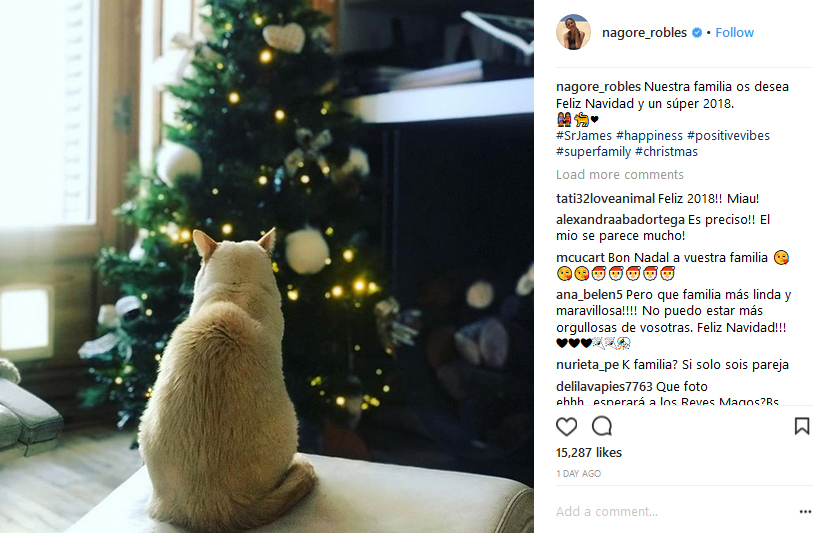Open ana_belen5 commenter profile

coord(589,295)
